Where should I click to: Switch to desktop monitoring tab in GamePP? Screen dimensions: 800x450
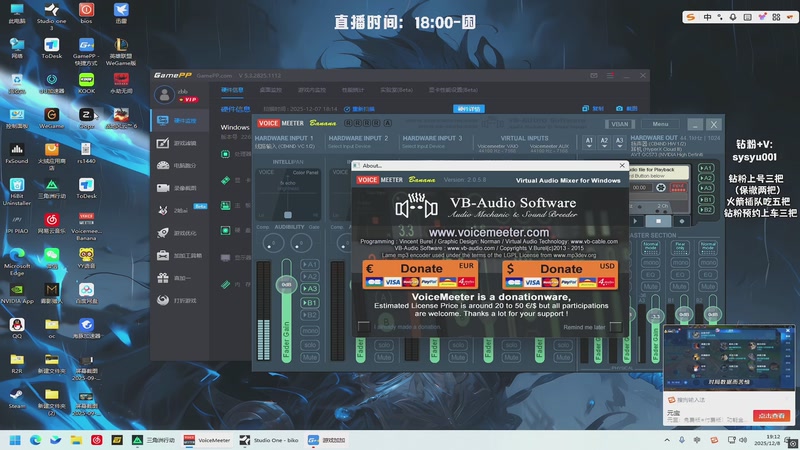[x=270, y=90]
